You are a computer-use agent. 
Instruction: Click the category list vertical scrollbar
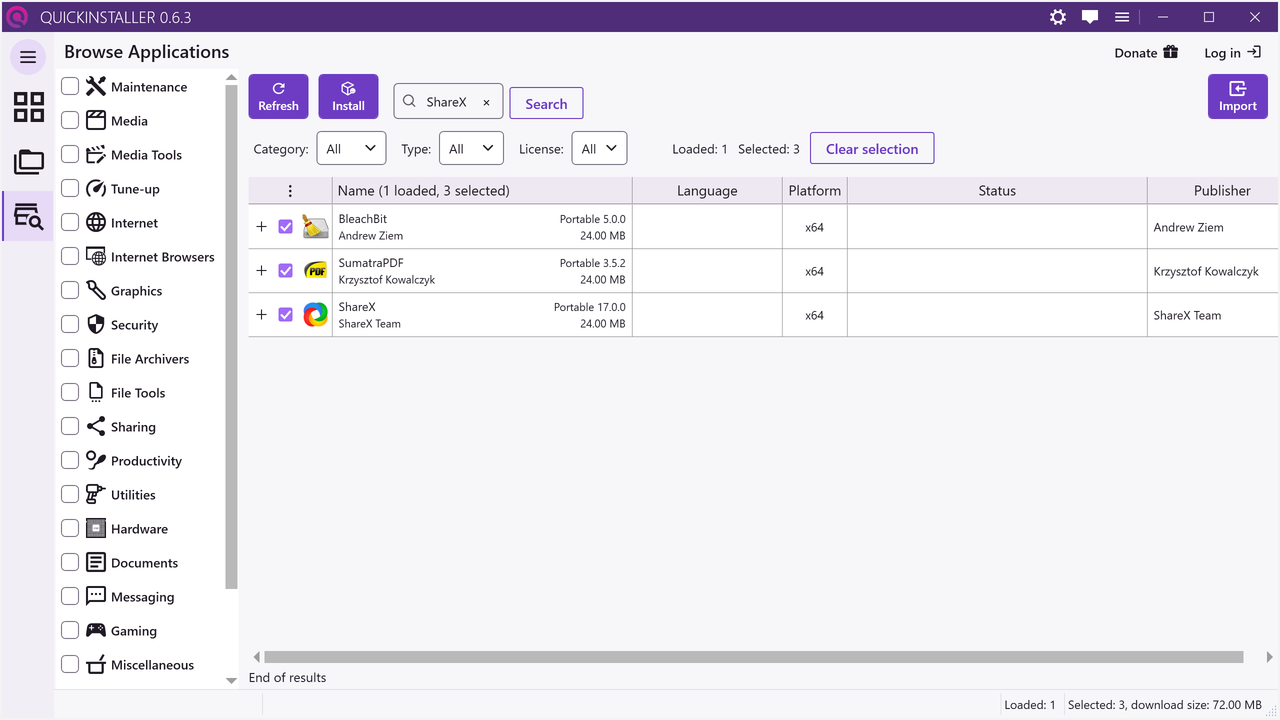click(232, 337)
